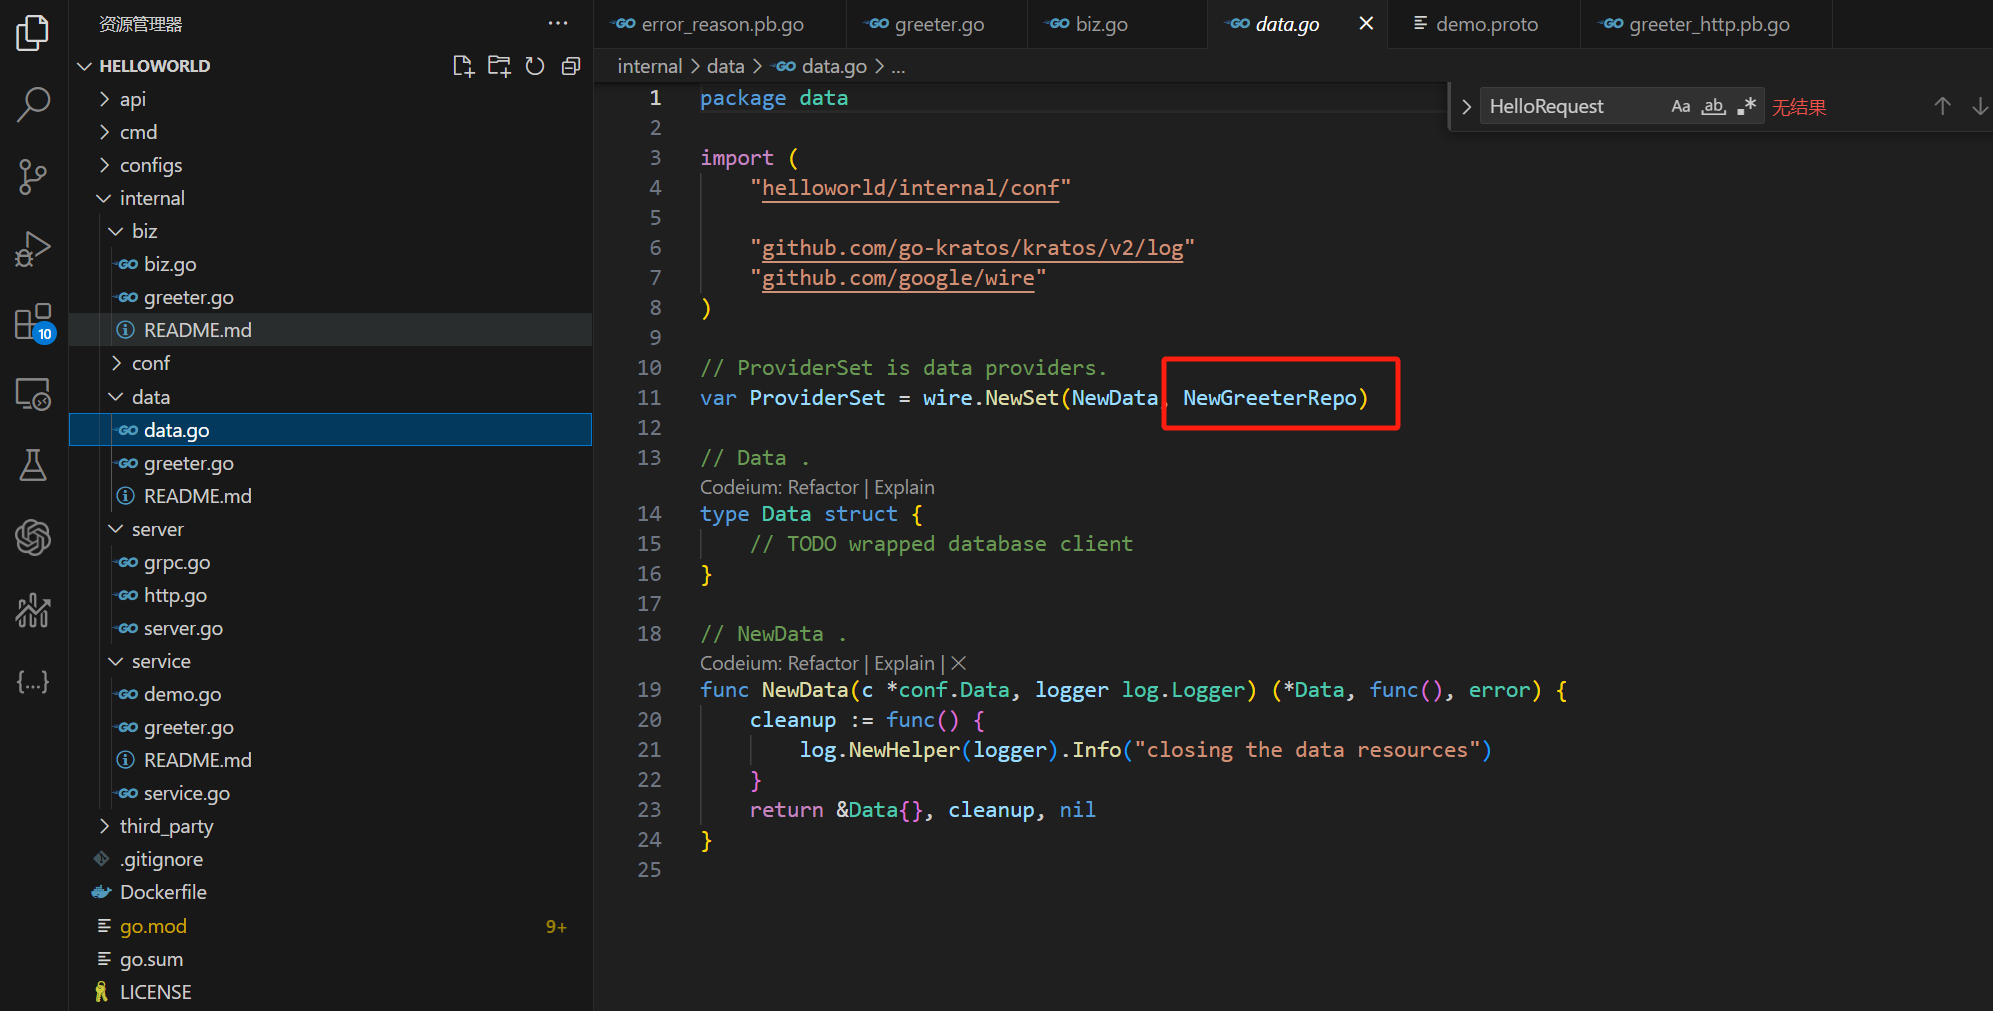
Task: Open the Search view in activity bar
Action: pyautogui.click(x=33, y=104)
